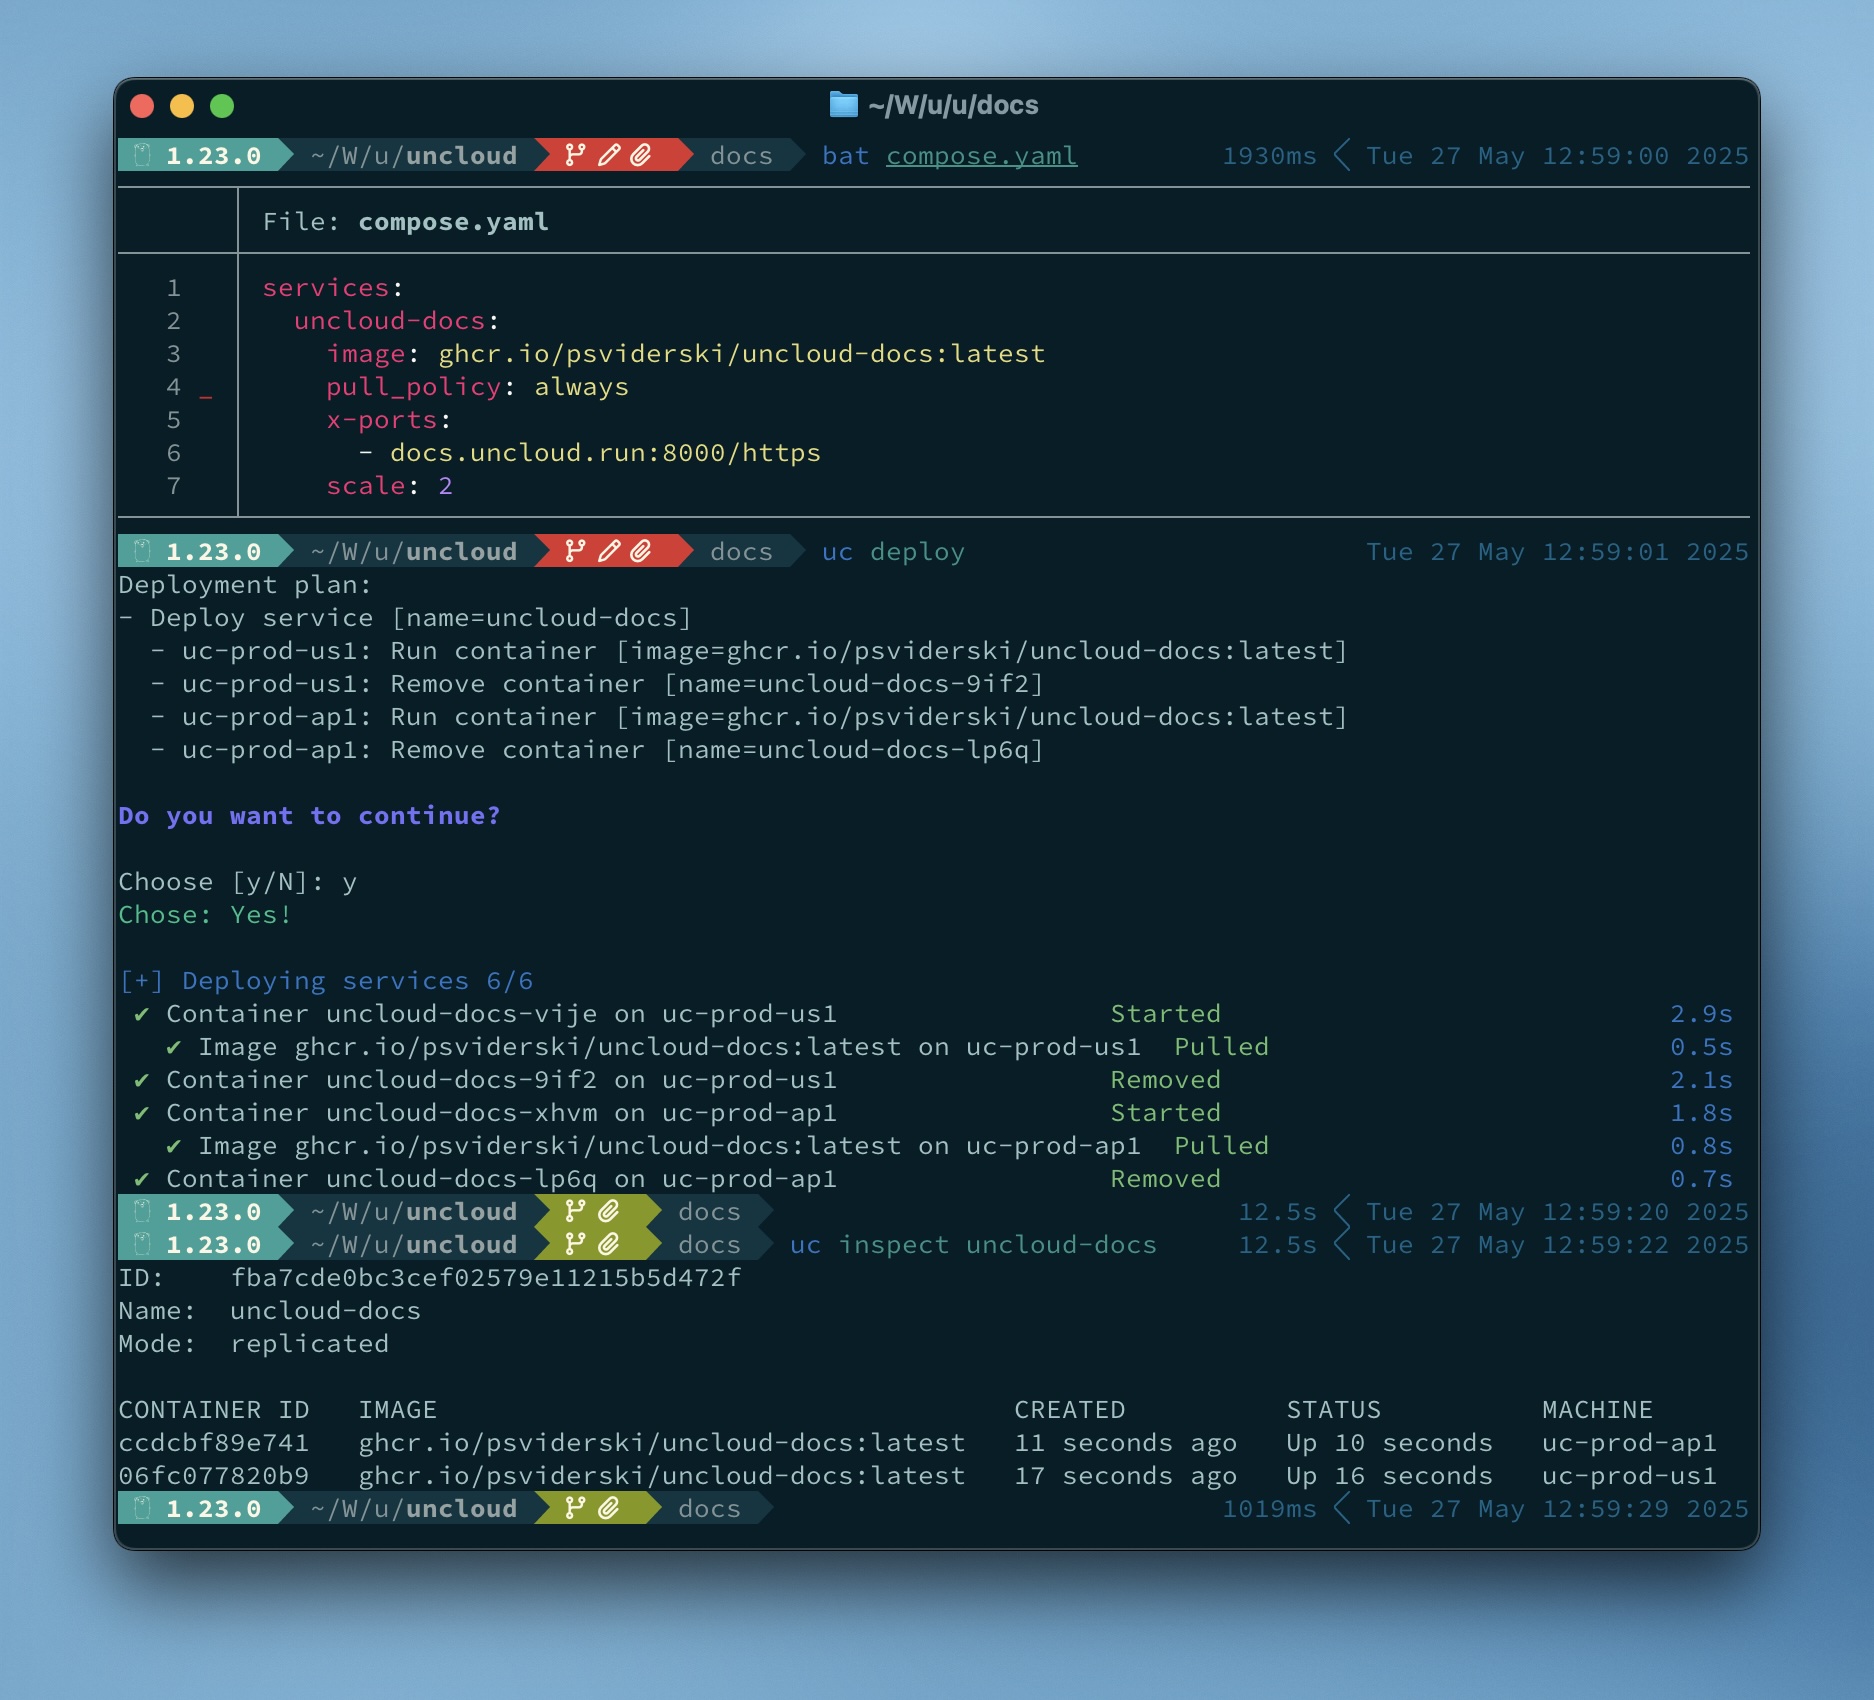Viewport: 1874px width, 1700px height.
Task: Click the git branch icon in the red prompt segment
Action: pyautogui.click(x=572, y=155)
